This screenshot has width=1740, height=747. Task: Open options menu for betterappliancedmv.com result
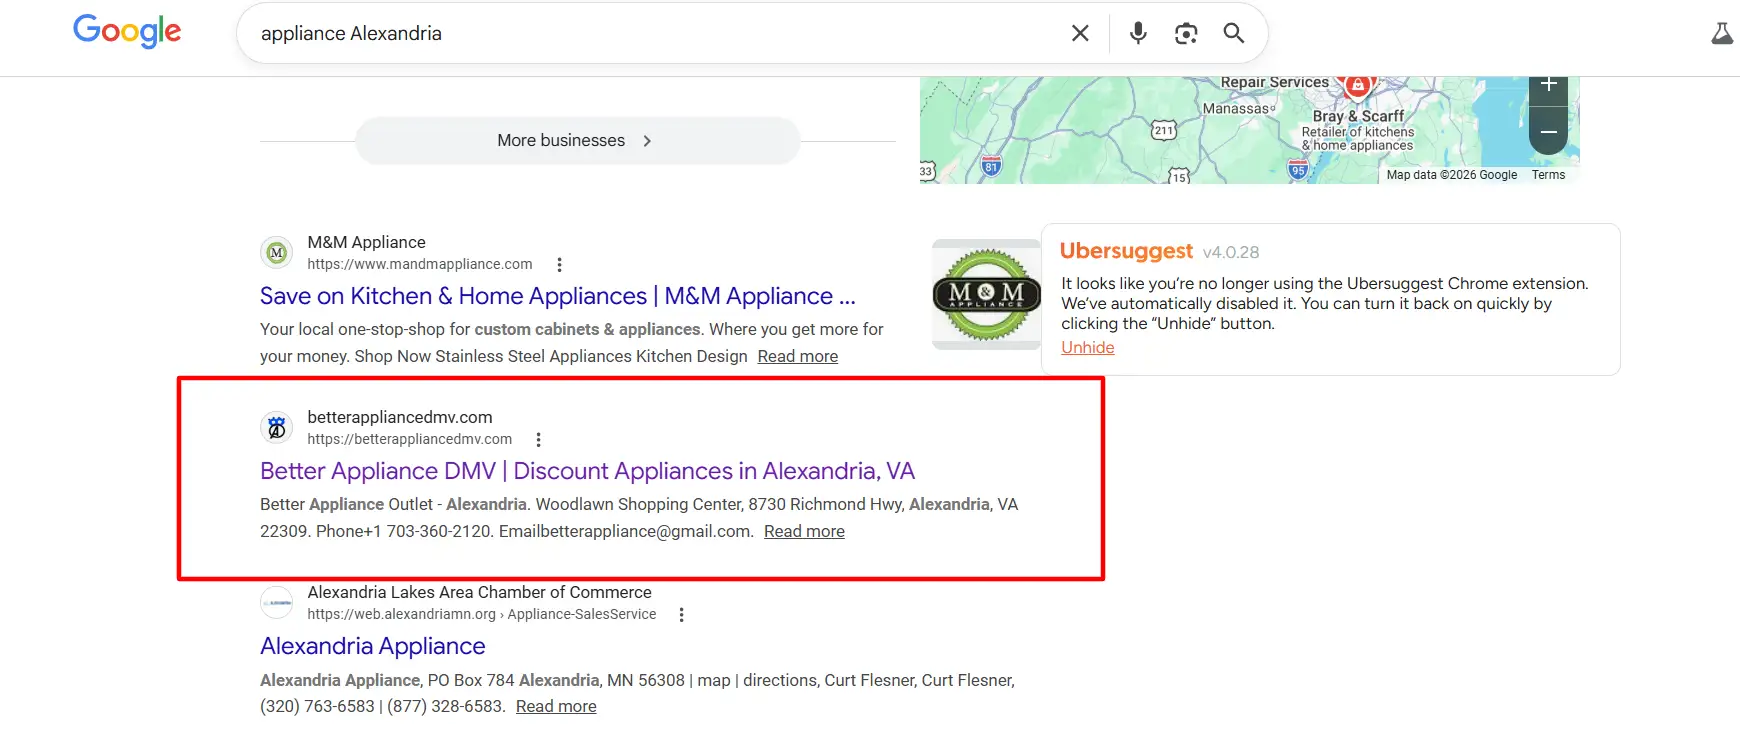[538, 440]
